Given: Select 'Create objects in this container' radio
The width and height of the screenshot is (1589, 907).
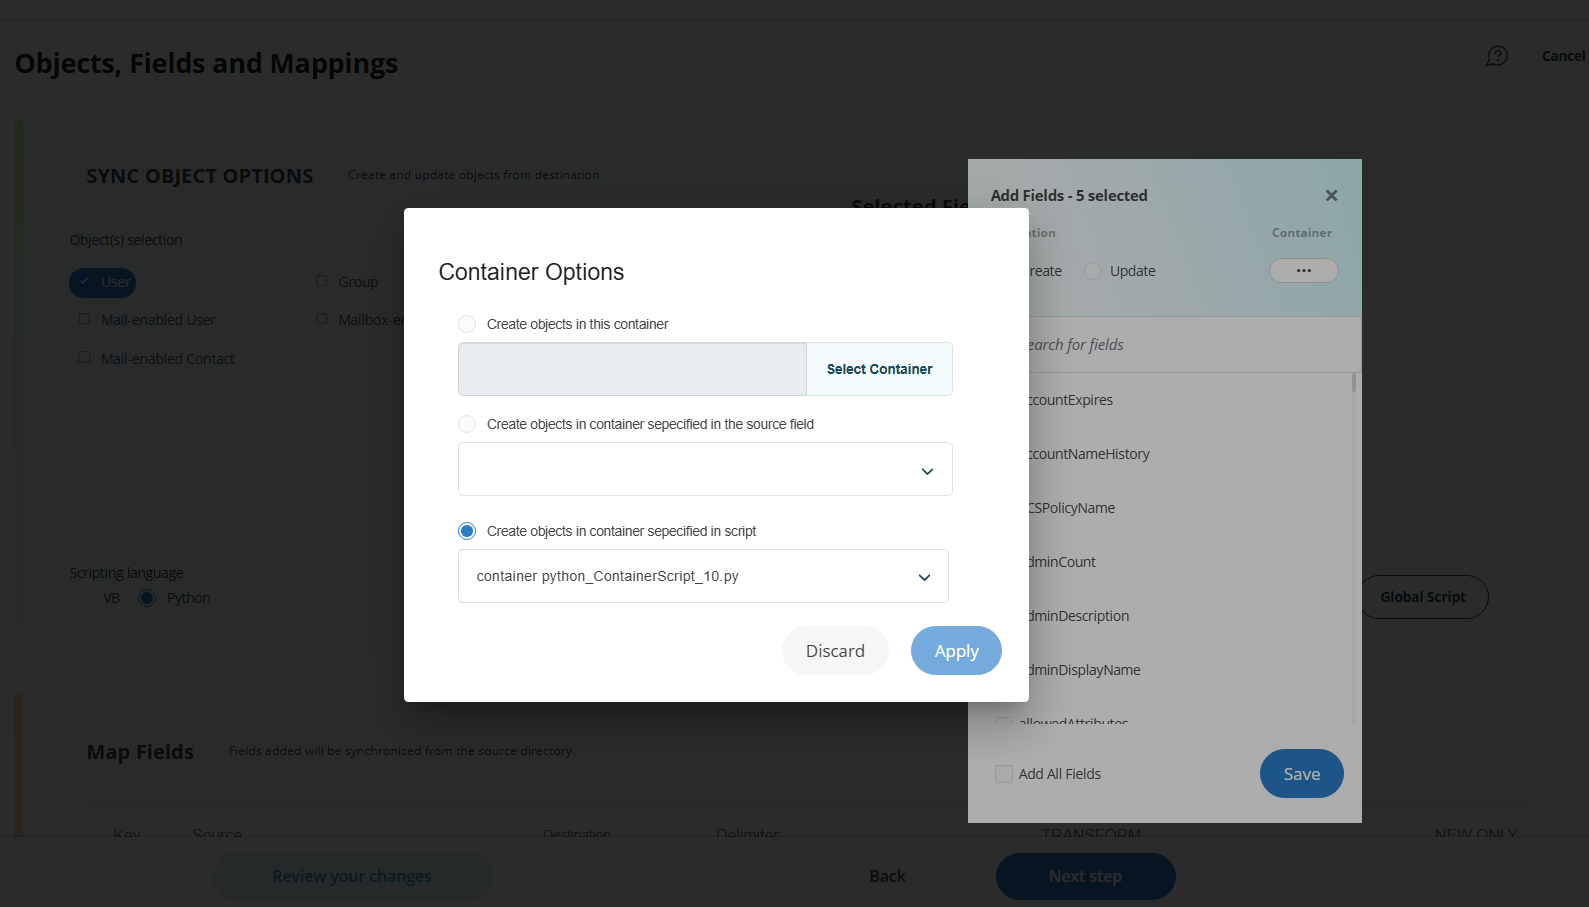Looking at the screenshot, I should pos(467,324).
